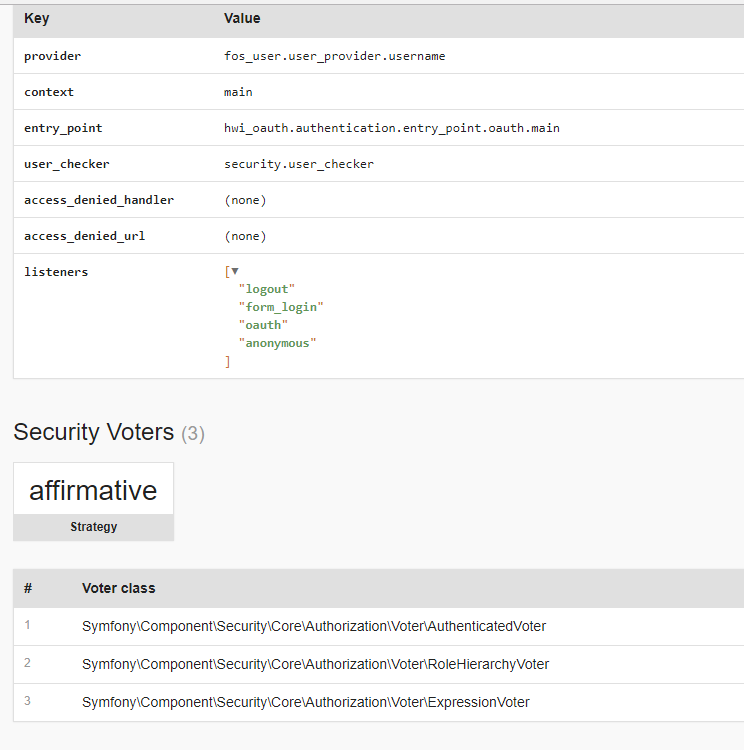Viewport: 744px width, 750px height.
Task: Click the Value column header
Action: coord(242,18)
